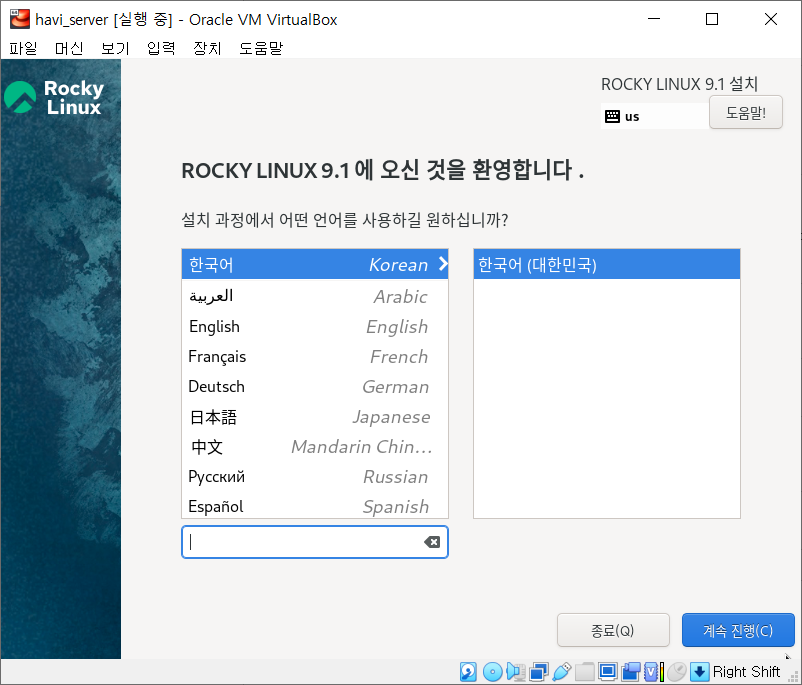Click the network adapters status icon
The width and height of the screenshot is (802, 685).
pos(539,671)
